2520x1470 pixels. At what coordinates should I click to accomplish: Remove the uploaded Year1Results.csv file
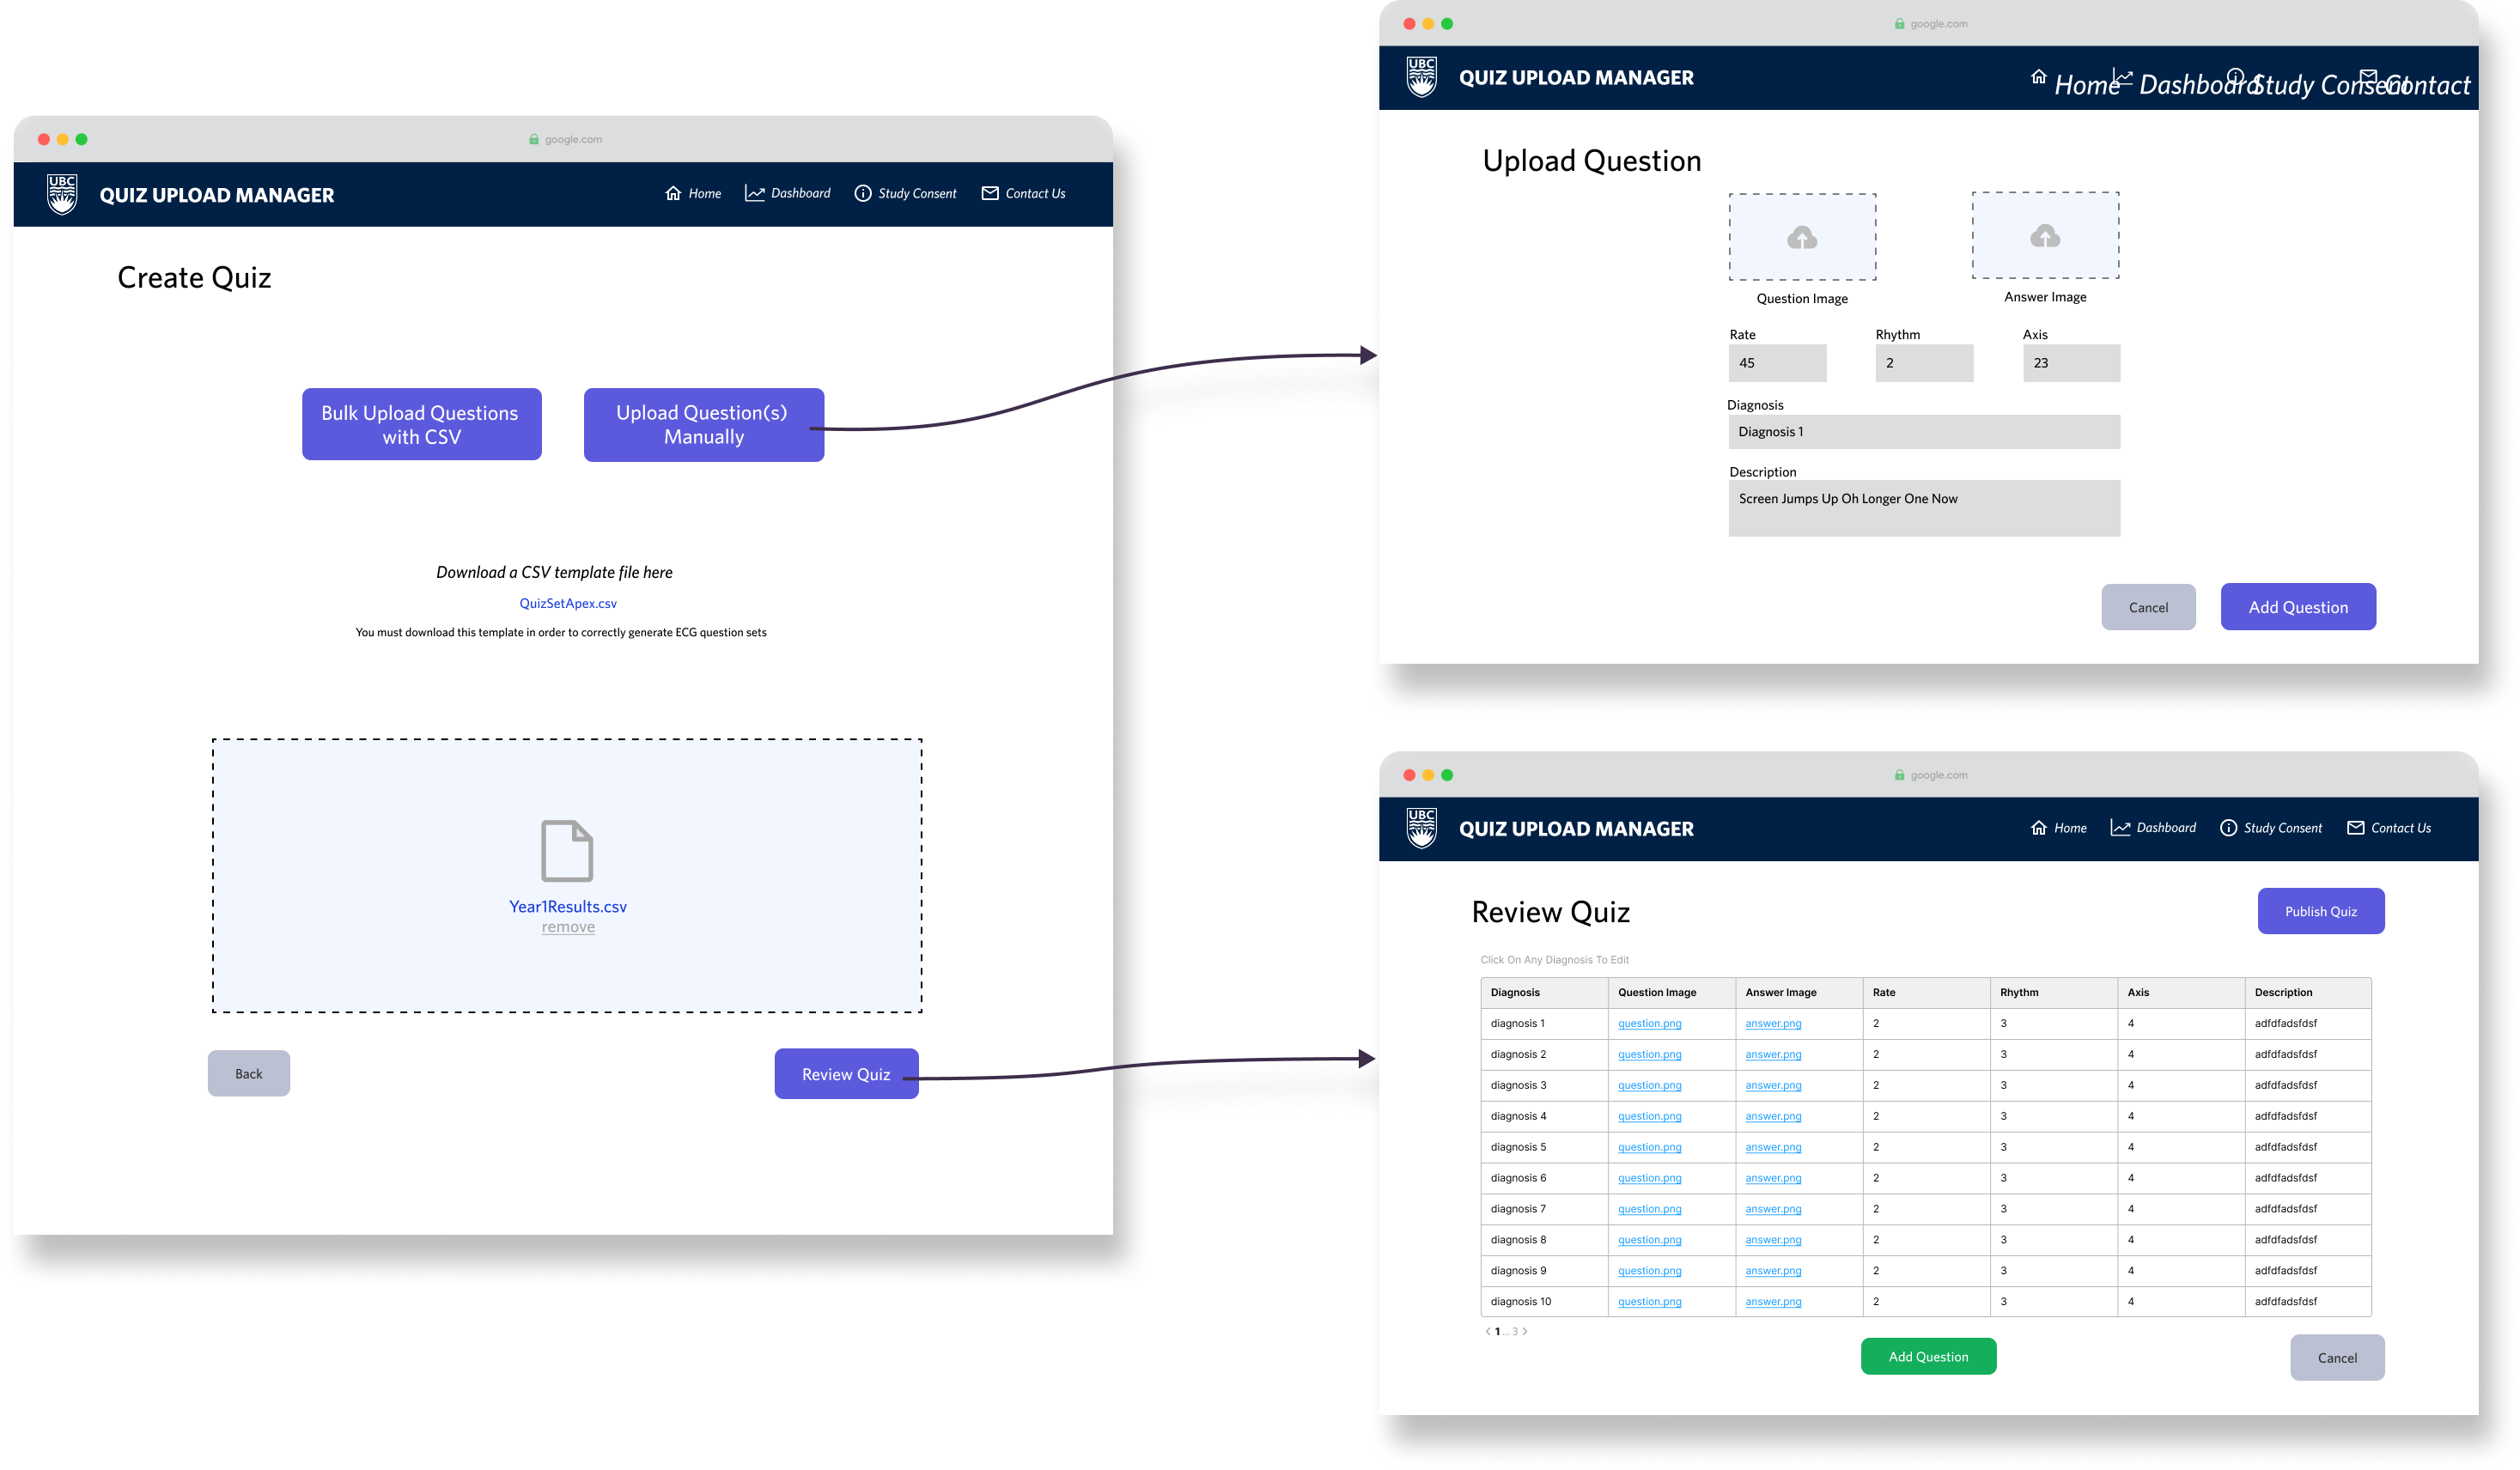click(x=568, y=927)
